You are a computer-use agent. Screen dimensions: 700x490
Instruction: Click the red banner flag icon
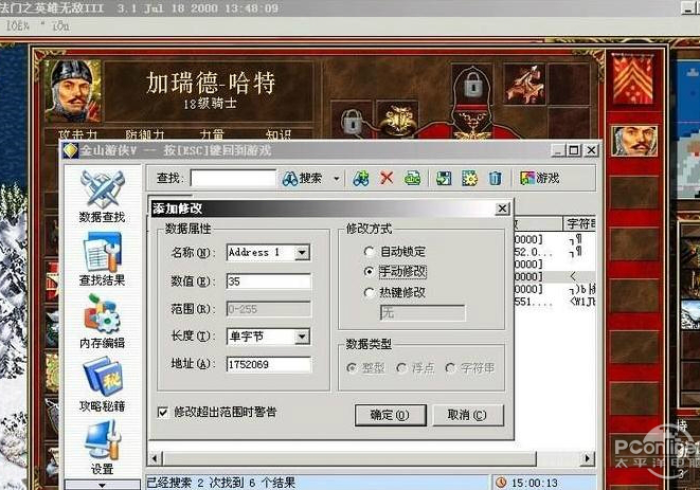click(x=633, y=79)
